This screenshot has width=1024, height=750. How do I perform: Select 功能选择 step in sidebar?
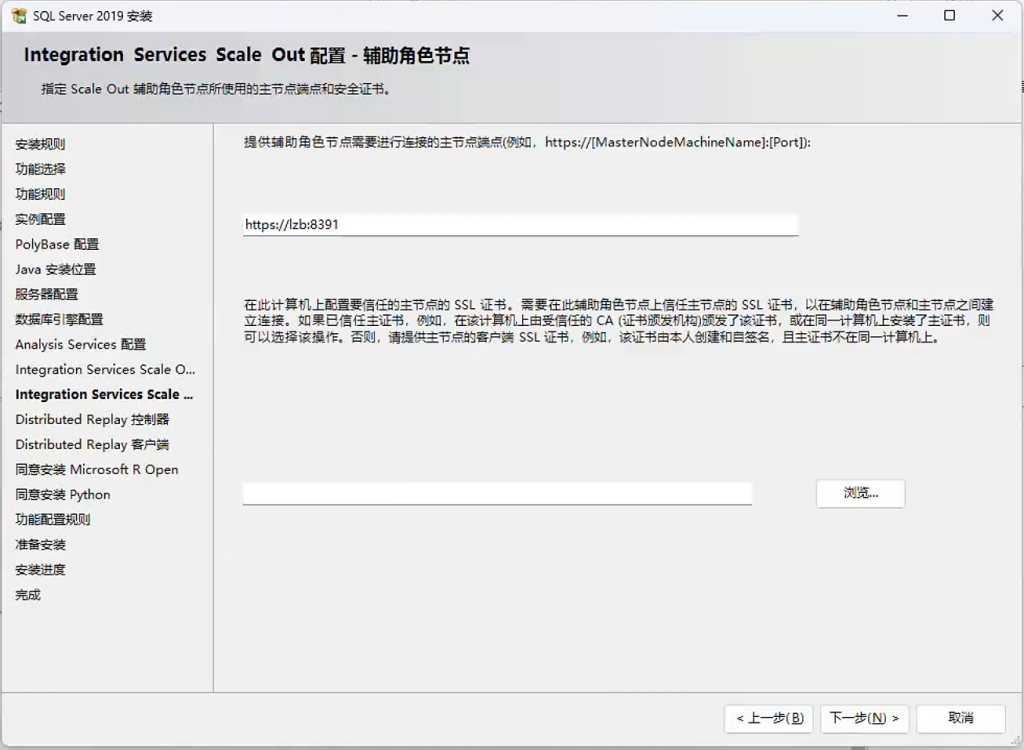pyautogui.click(x=40, y=169)
